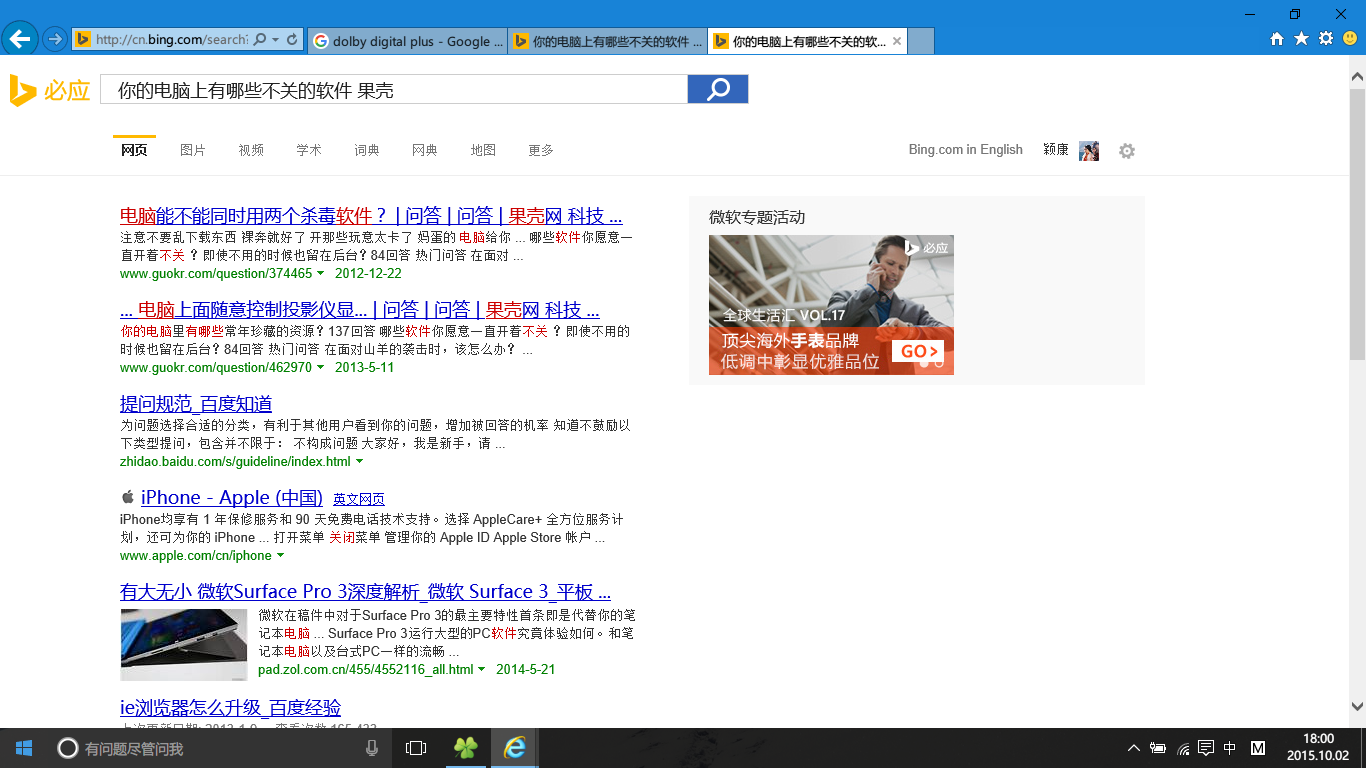Toggle the 中 IME language indicator

pos(1230,748)
